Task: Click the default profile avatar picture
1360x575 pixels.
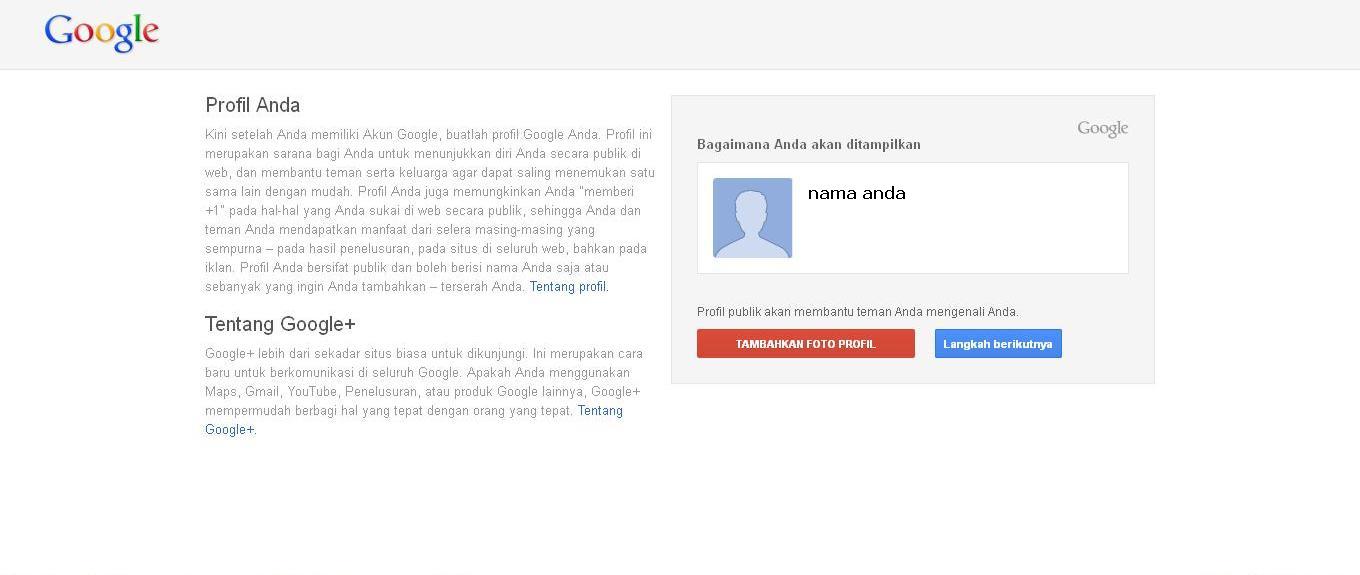Action: tap(752, 218)
